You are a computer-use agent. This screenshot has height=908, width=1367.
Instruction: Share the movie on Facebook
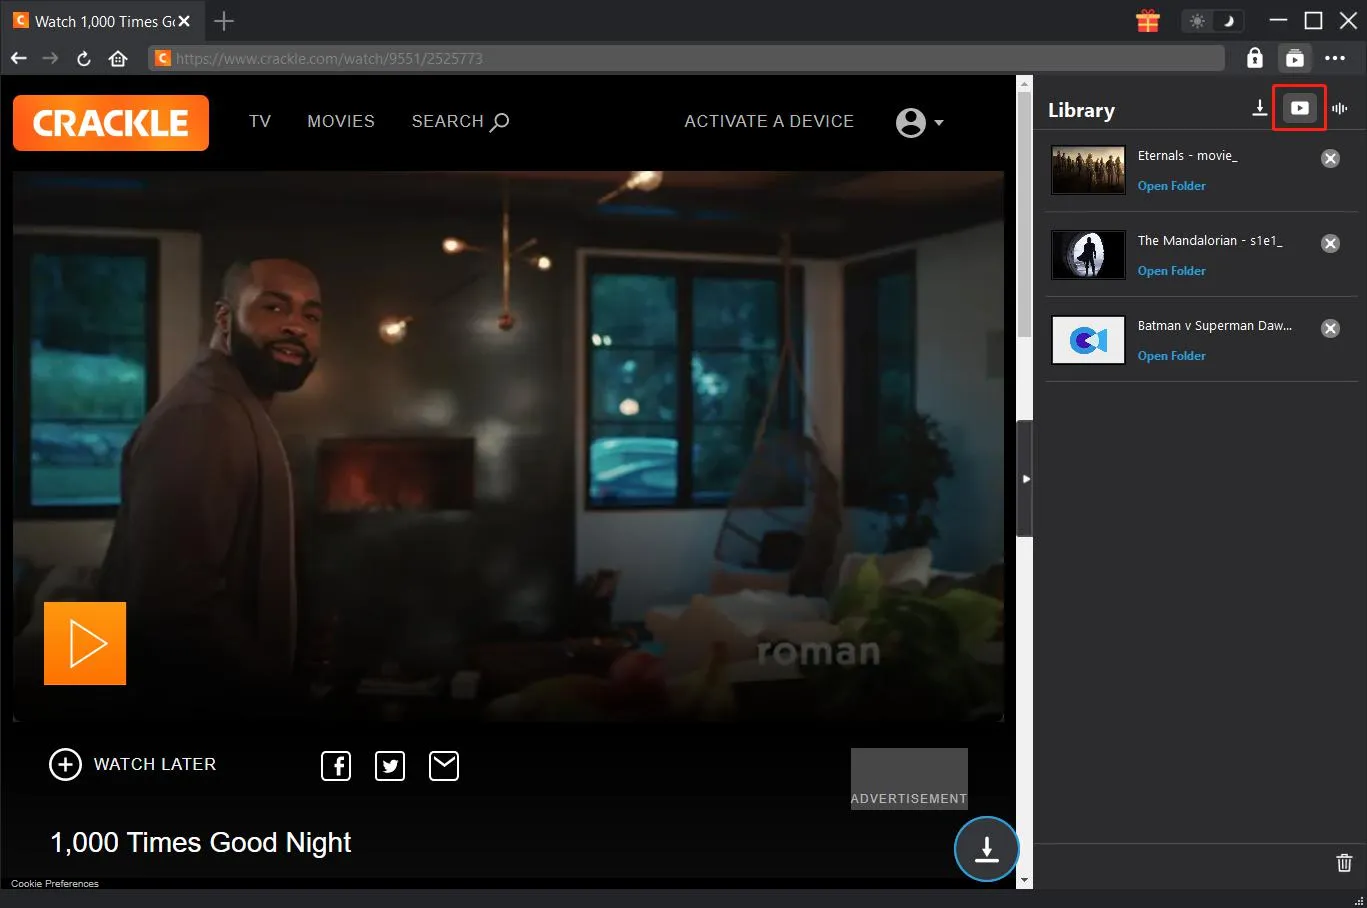coord(336,766)
